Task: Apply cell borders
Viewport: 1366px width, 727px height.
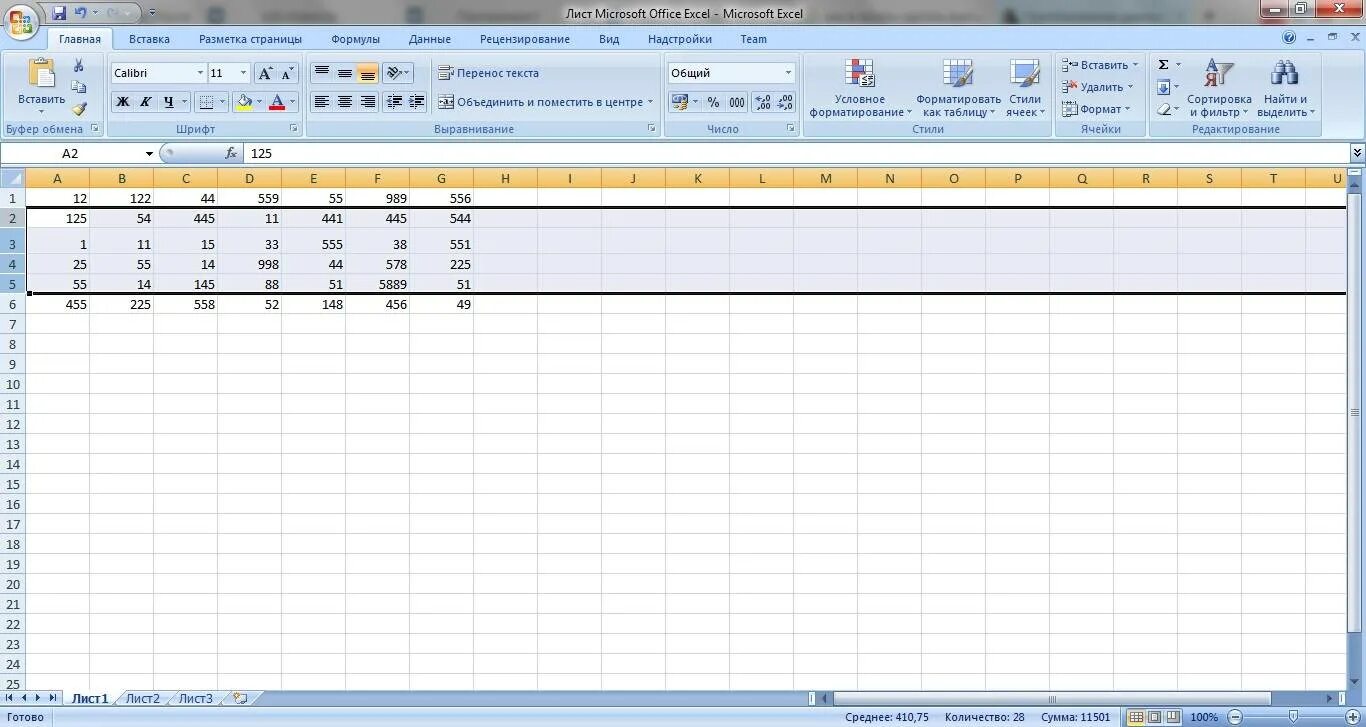Action: [205, 102]
